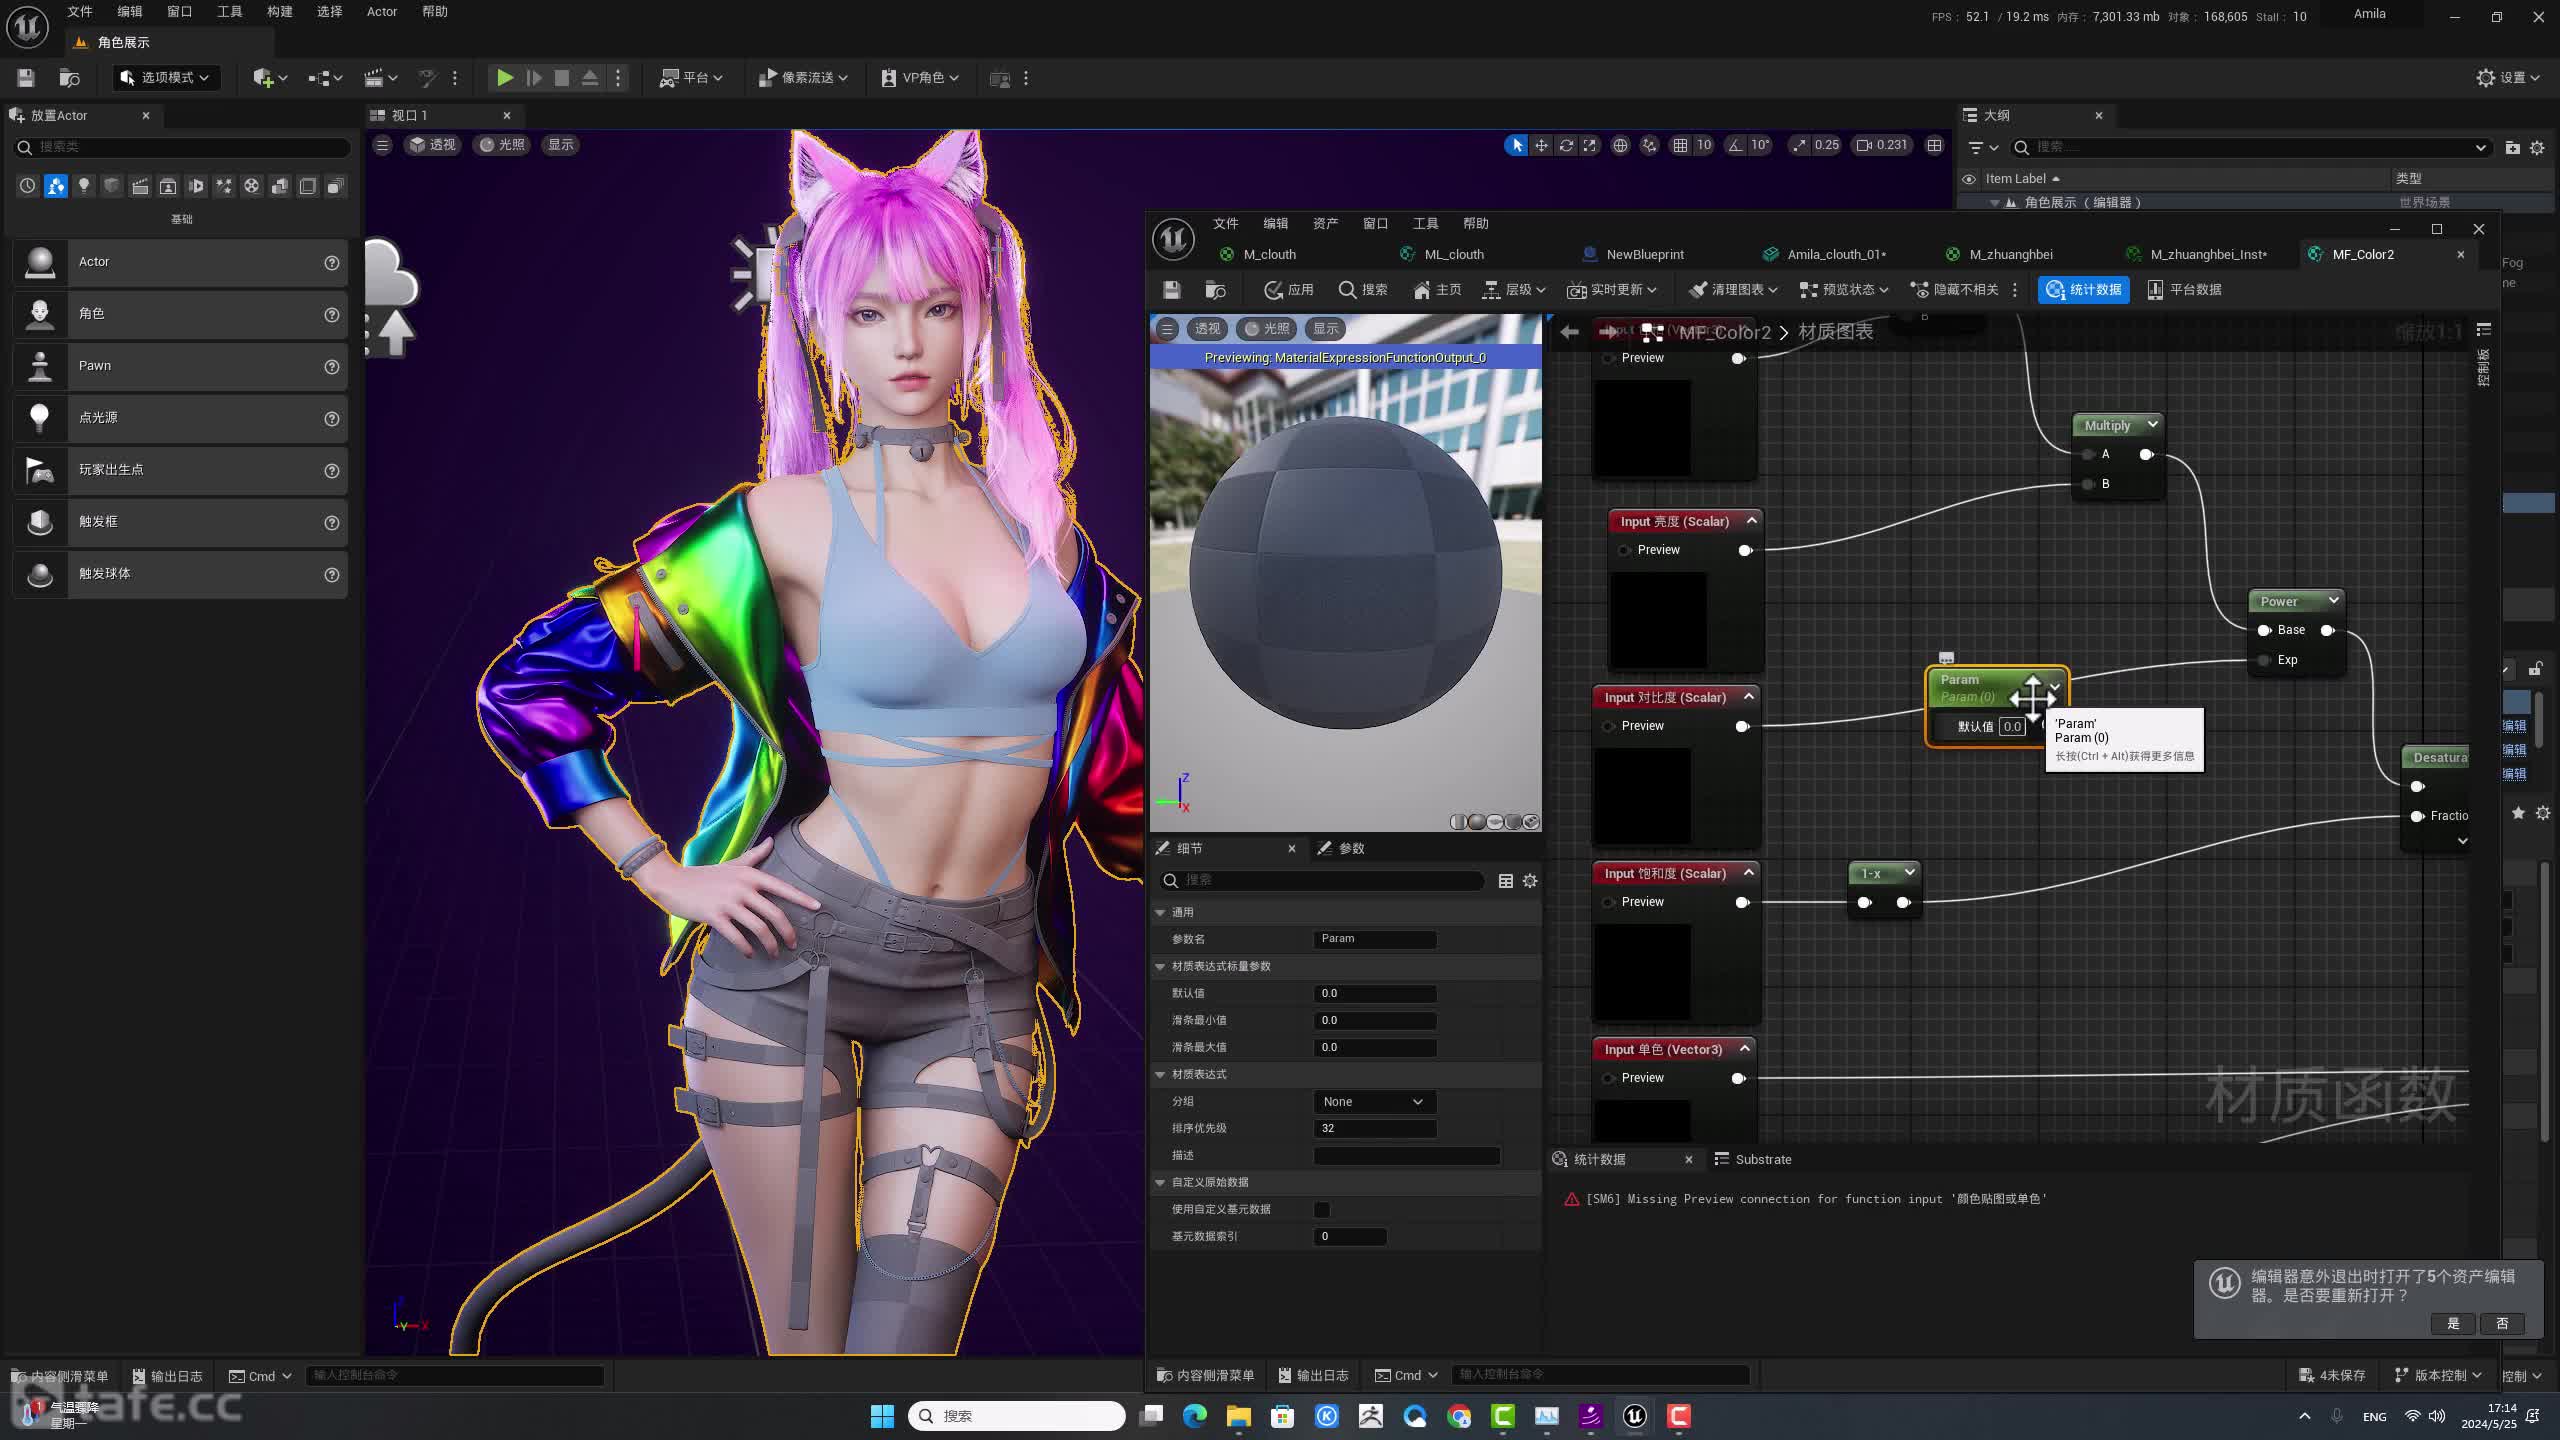This screenshot has height=1440, width=2560.
Task: Open Hierarchy dropdown in material editor
Action: click(1514, 290)
